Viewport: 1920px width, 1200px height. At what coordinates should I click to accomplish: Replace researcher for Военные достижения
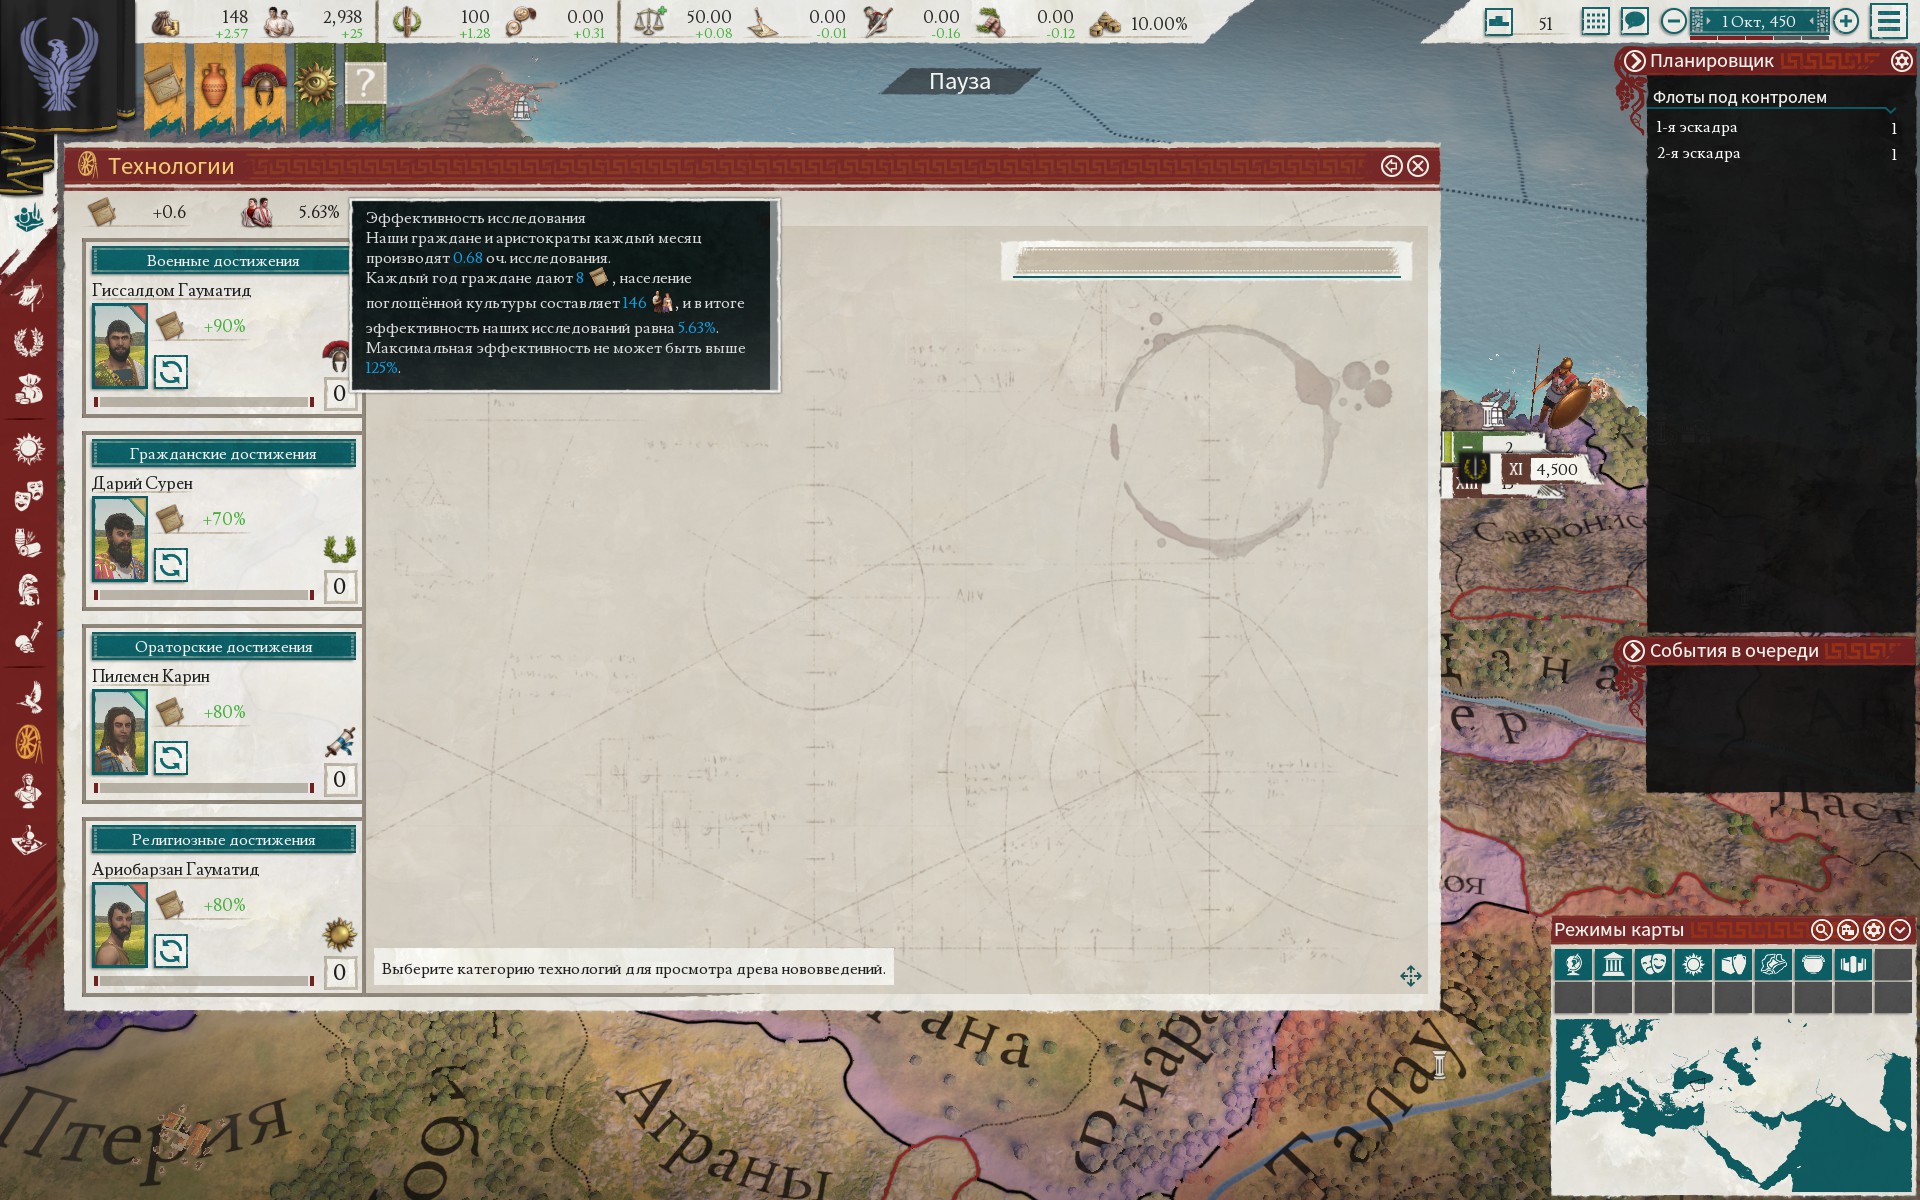pyautogui.click(x=170, y=372)
